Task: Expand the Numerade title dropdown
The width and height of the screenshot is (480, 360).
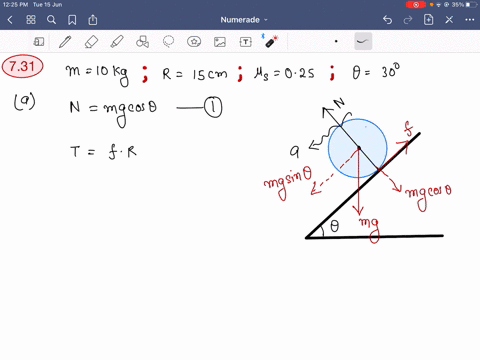Action: 244,20
